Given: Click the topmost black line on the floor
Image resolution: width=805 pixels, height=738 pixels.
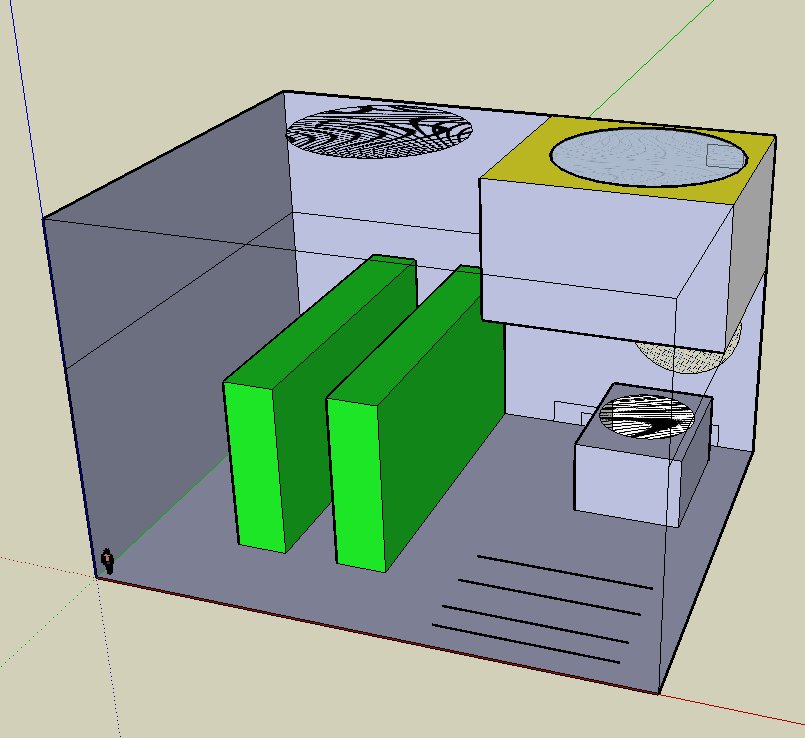Looking at the screenshot, I should pyautogui.click(x=565, y=572).
